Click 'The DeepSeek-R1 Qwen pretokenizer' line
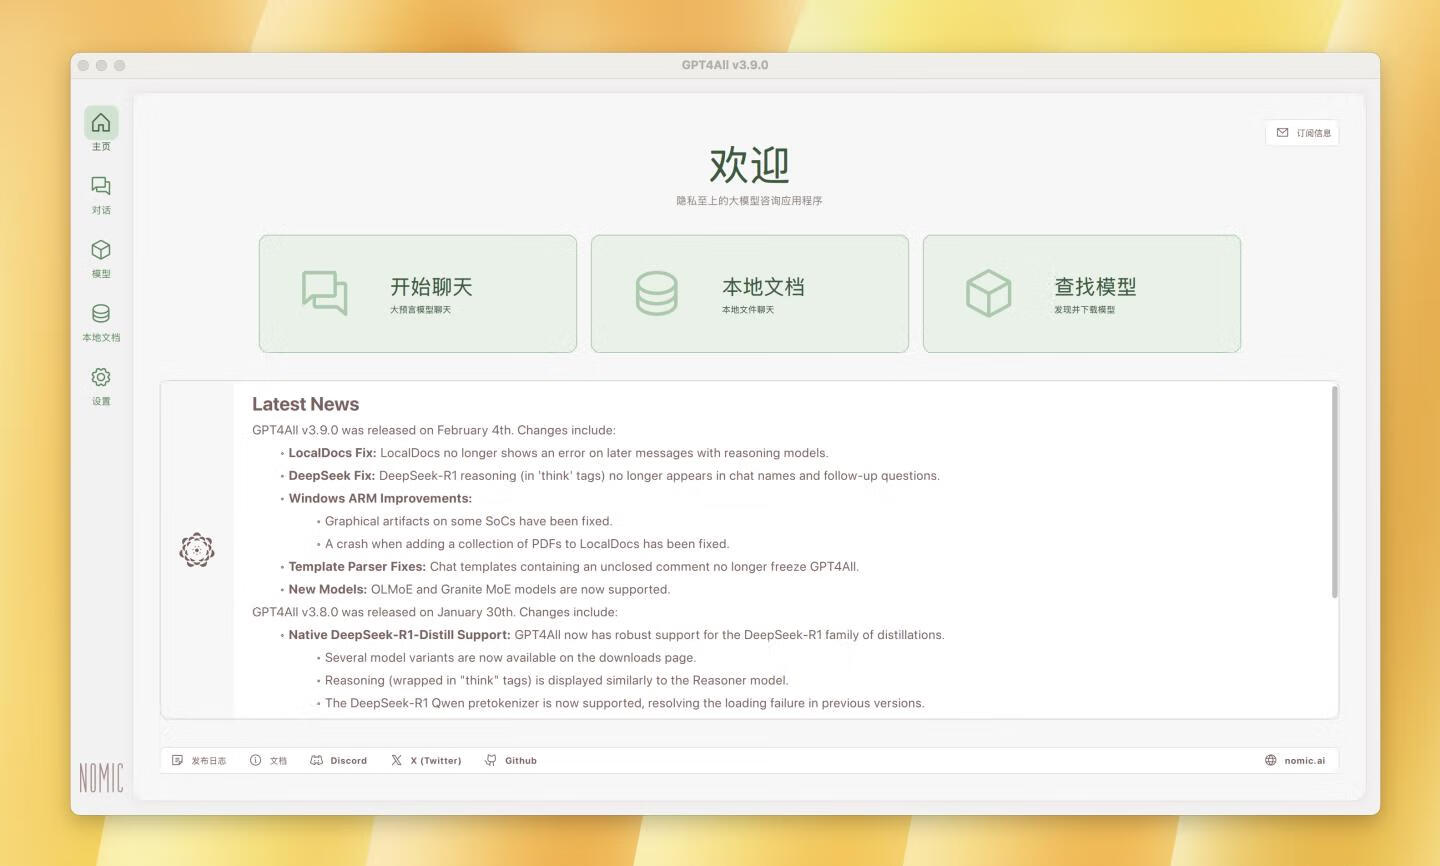The image size is (1440, 866). pyautogui.click(x=624, y=704)
